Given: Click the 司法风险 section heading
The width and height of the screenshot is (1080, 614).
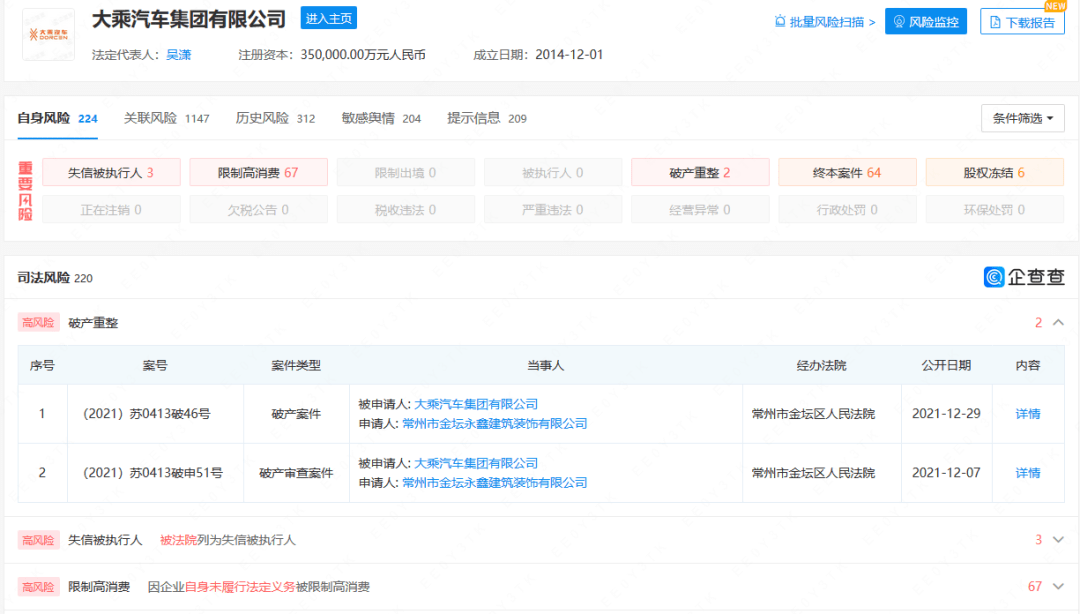Looking at the screenshot, I should (43, 278).
